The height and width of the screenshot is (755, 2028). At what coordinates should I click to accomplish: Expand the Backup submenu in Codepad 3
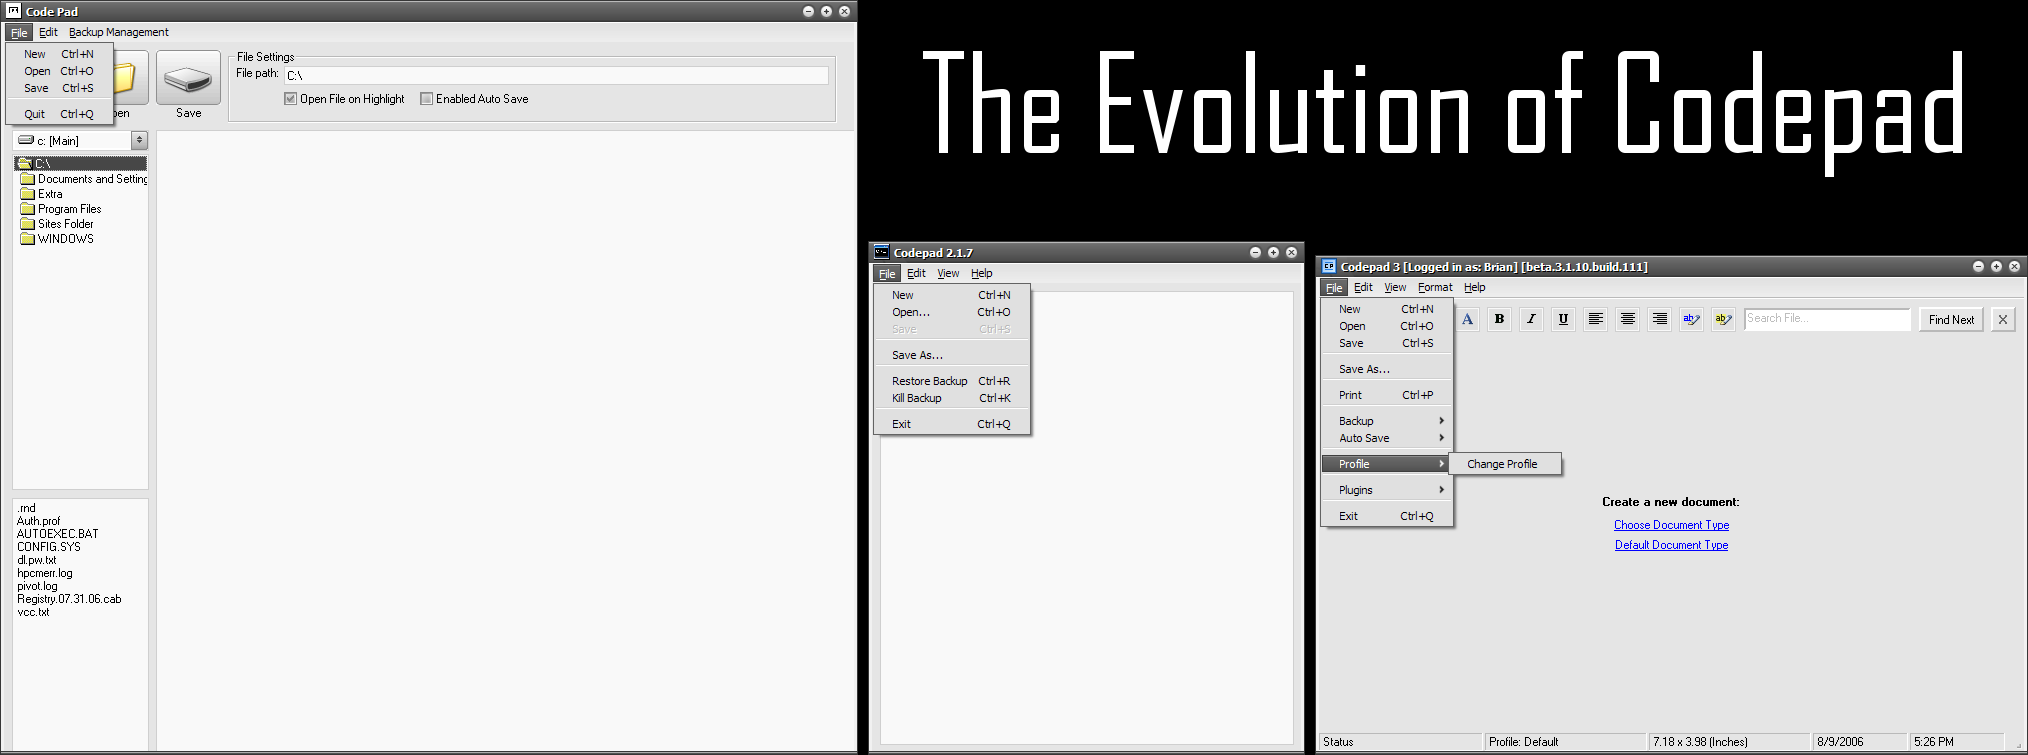(x=1387, y=421)
